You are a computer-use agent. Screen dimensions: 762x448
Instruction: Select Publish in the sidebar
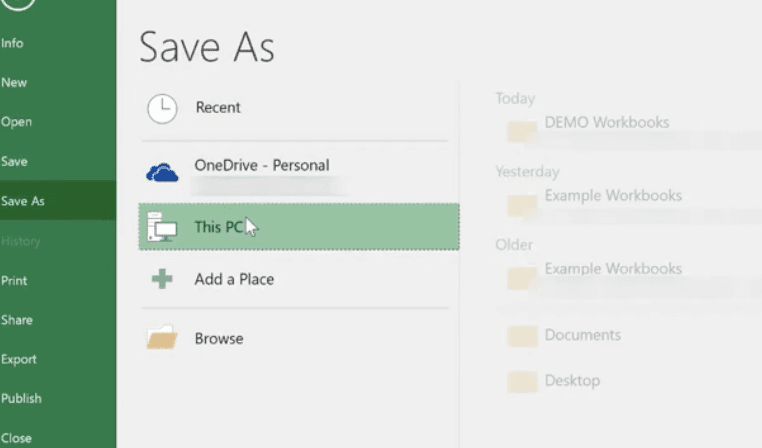[x=21, y=398]
